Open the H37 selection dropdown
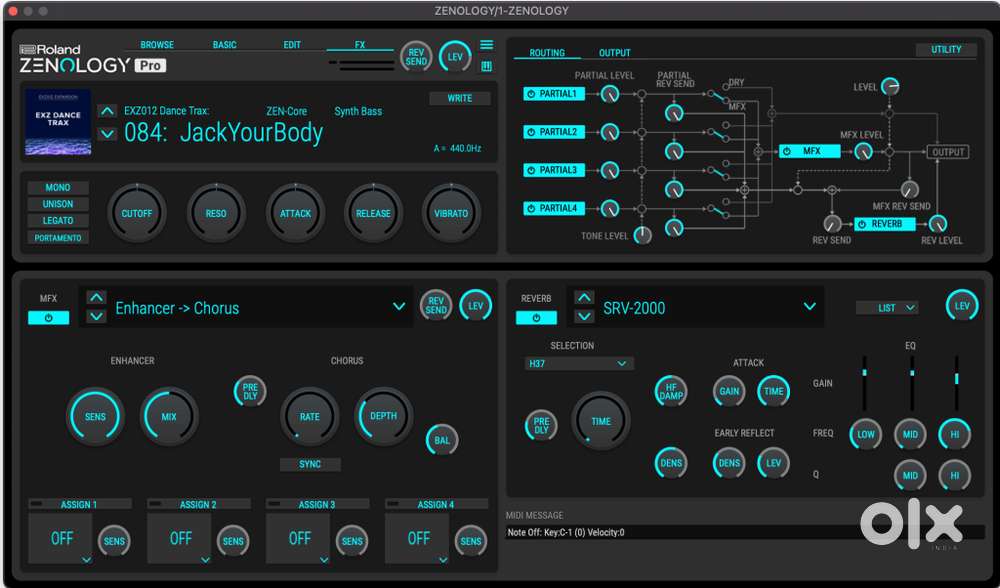The height and width of the screenshot is (588, 1000). coord(579,364)
